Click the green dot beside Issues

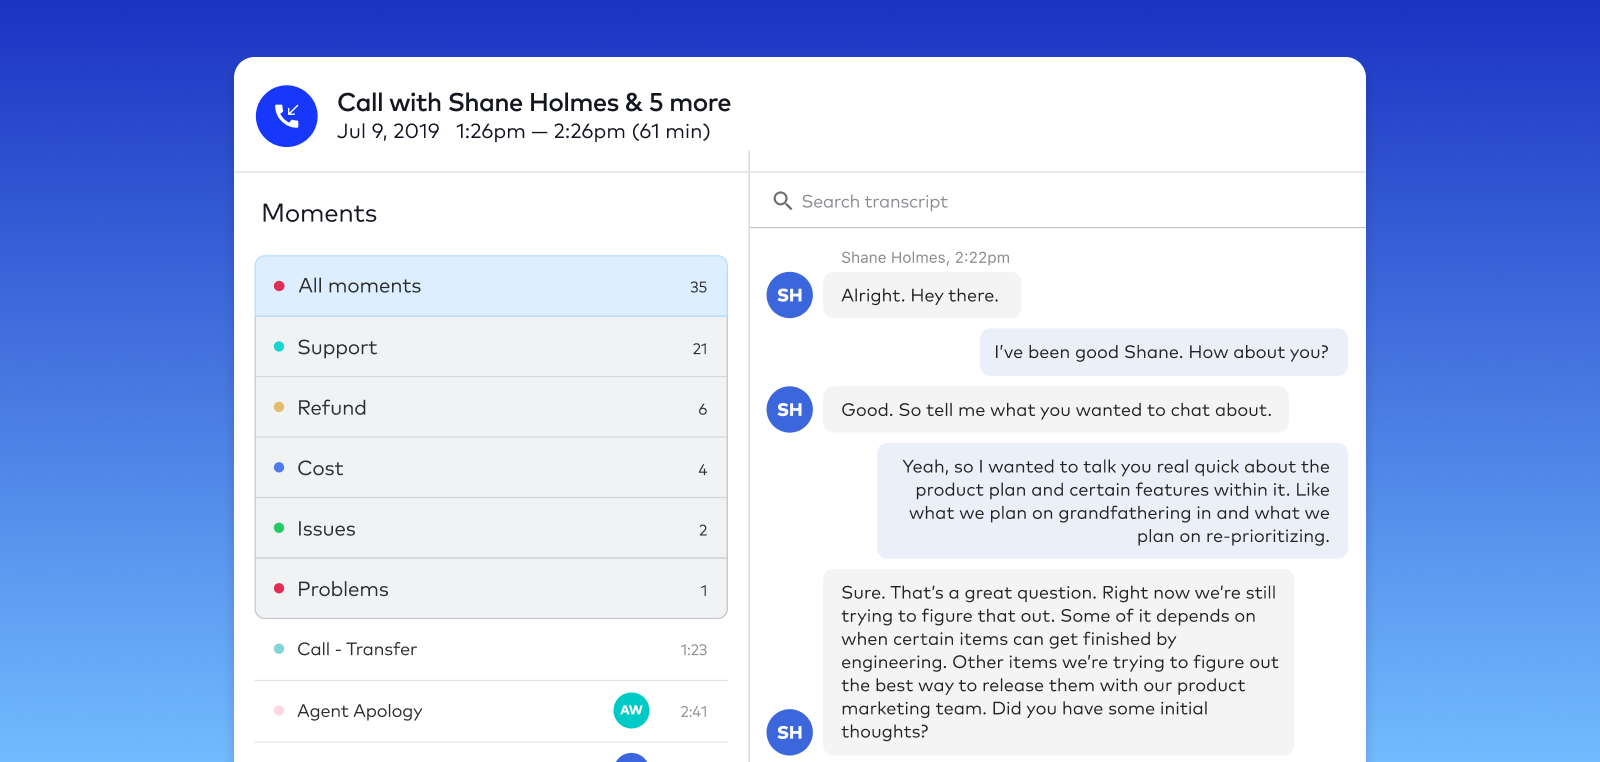[x=279, y=528]
